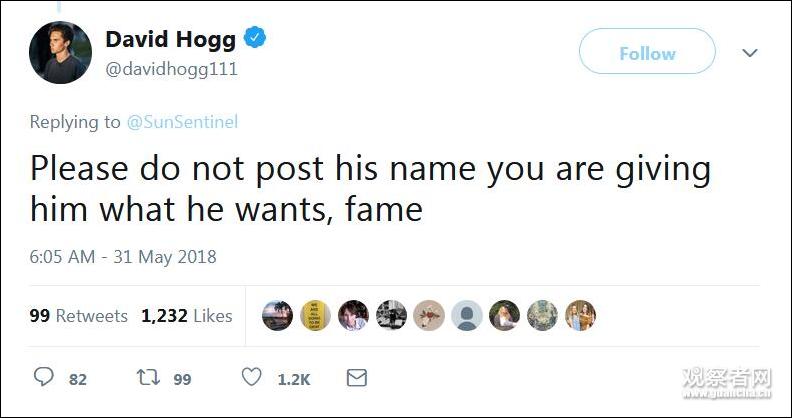Retweet this tweet using the retweet icon
The width and height of the screenshot is (792, 418).
[x=147, y=378]
